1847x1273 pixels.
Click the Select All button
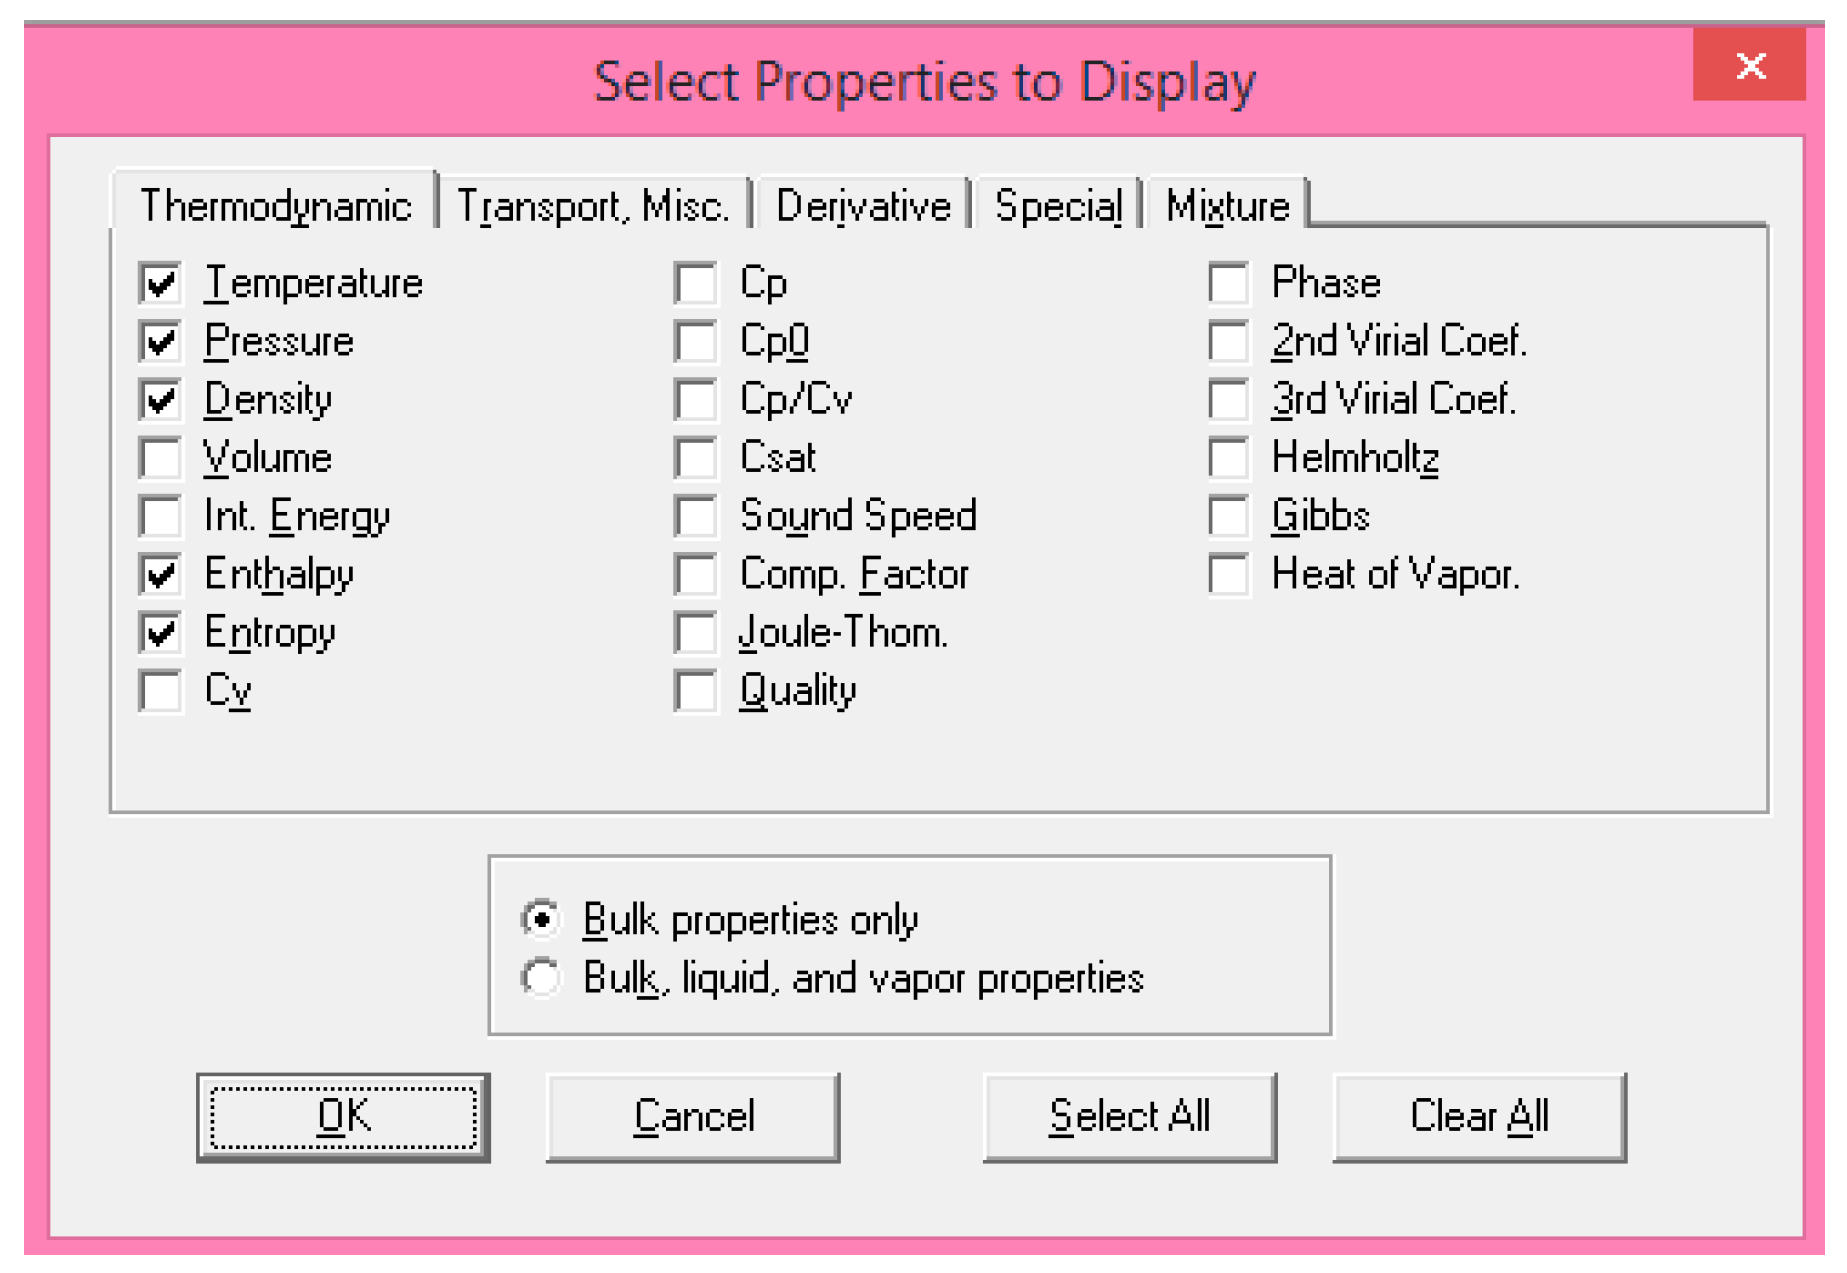coord(1129,1116)
